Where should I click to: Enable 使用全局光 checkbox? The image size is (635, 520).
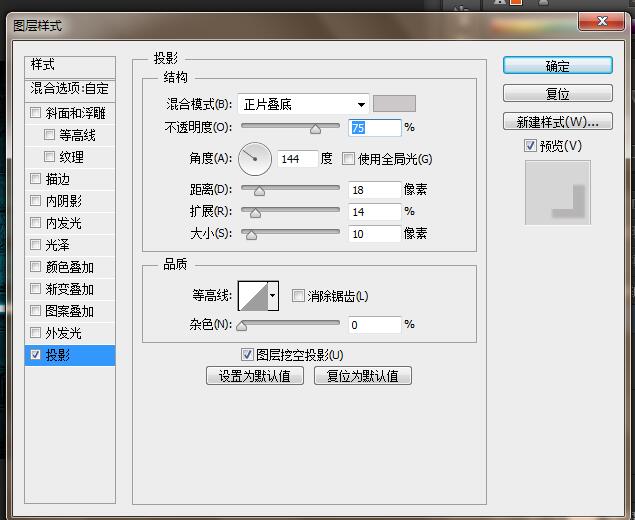pos(348,158)
